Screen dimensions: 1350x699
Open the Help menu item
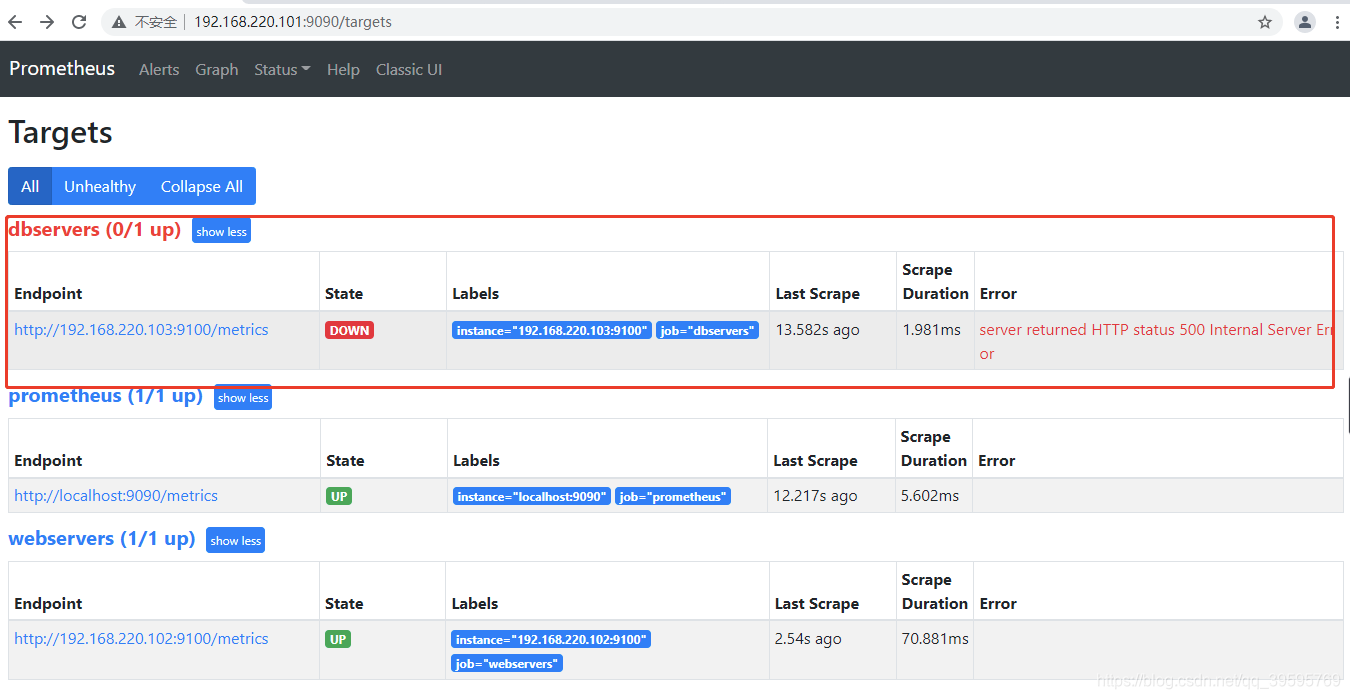[x=343, y=70]
